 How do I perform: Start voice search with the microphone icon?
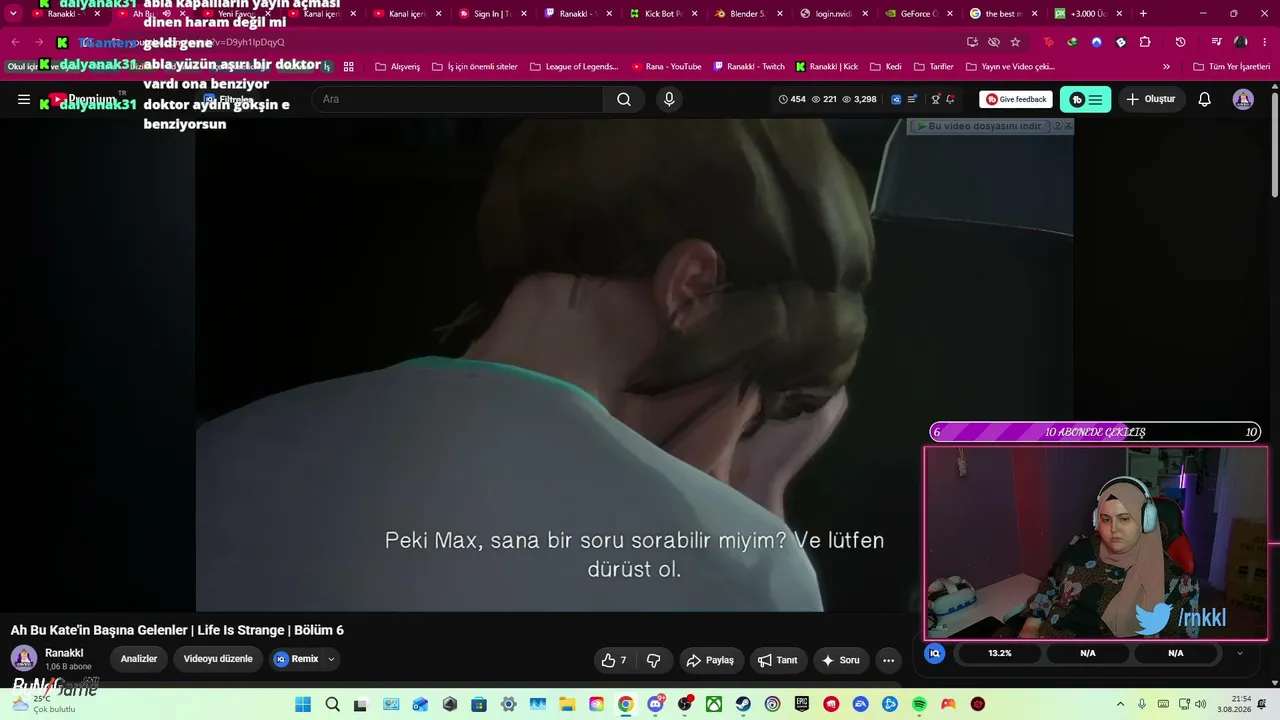(669, 99)
